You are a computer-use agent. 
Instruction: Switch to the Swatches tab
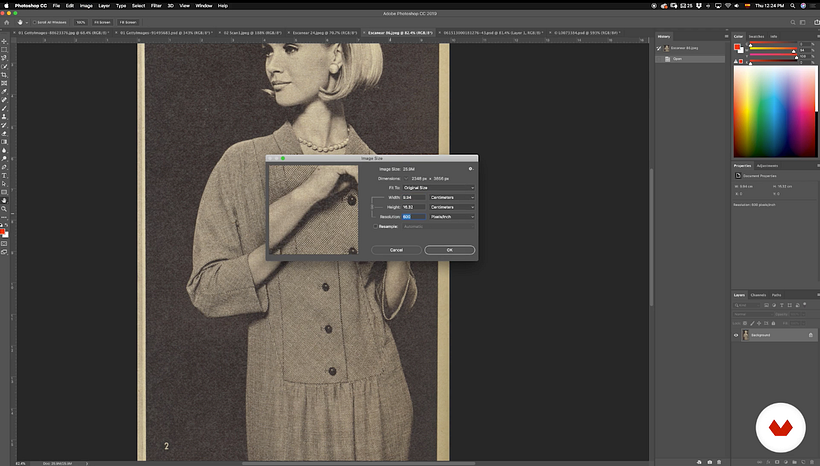(756, 37)
